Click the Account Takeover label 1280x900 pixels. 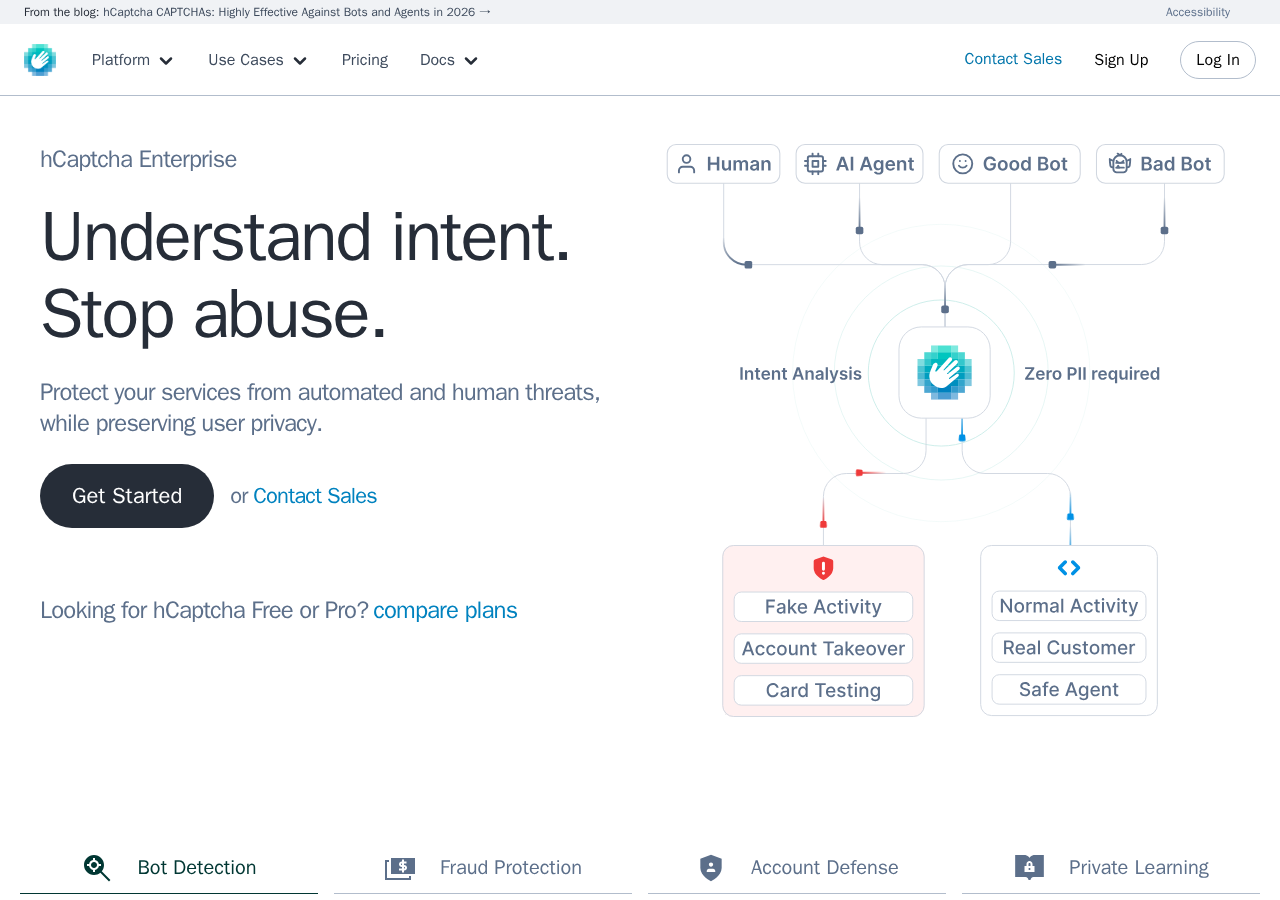click(823, 649)
